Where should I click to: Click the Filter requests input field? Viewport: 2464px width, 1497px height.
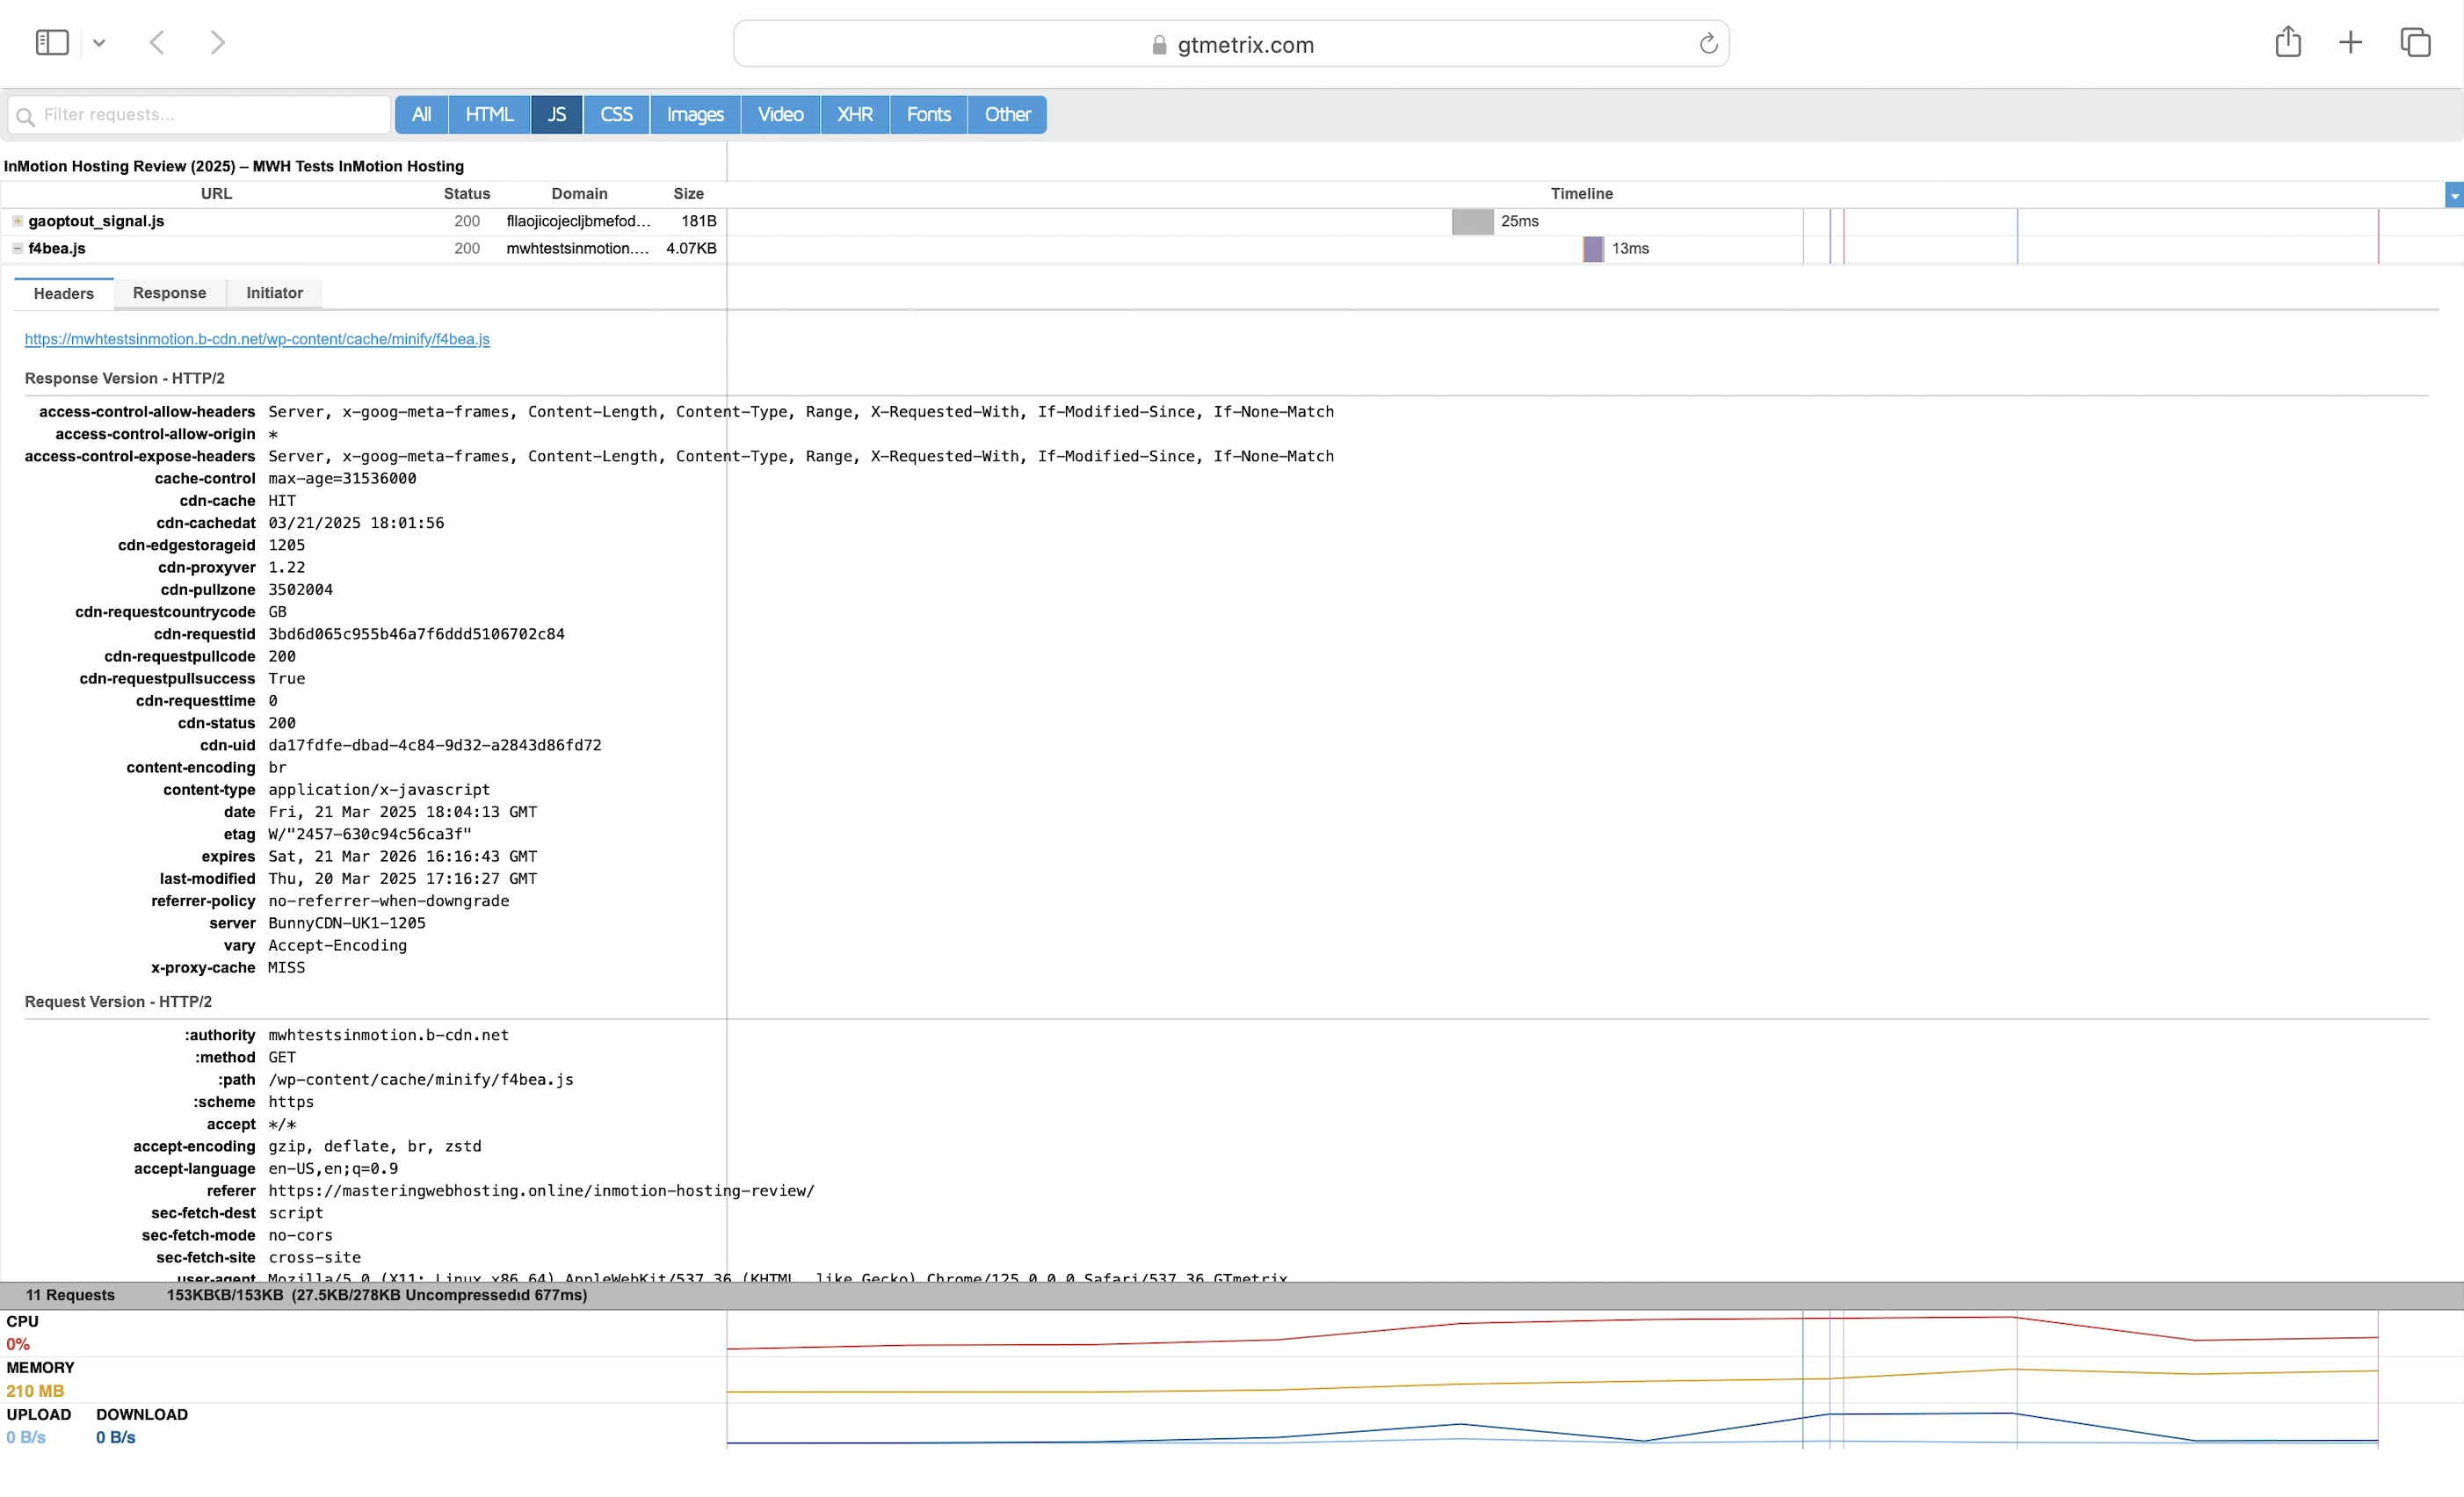(x=210, y=114)
